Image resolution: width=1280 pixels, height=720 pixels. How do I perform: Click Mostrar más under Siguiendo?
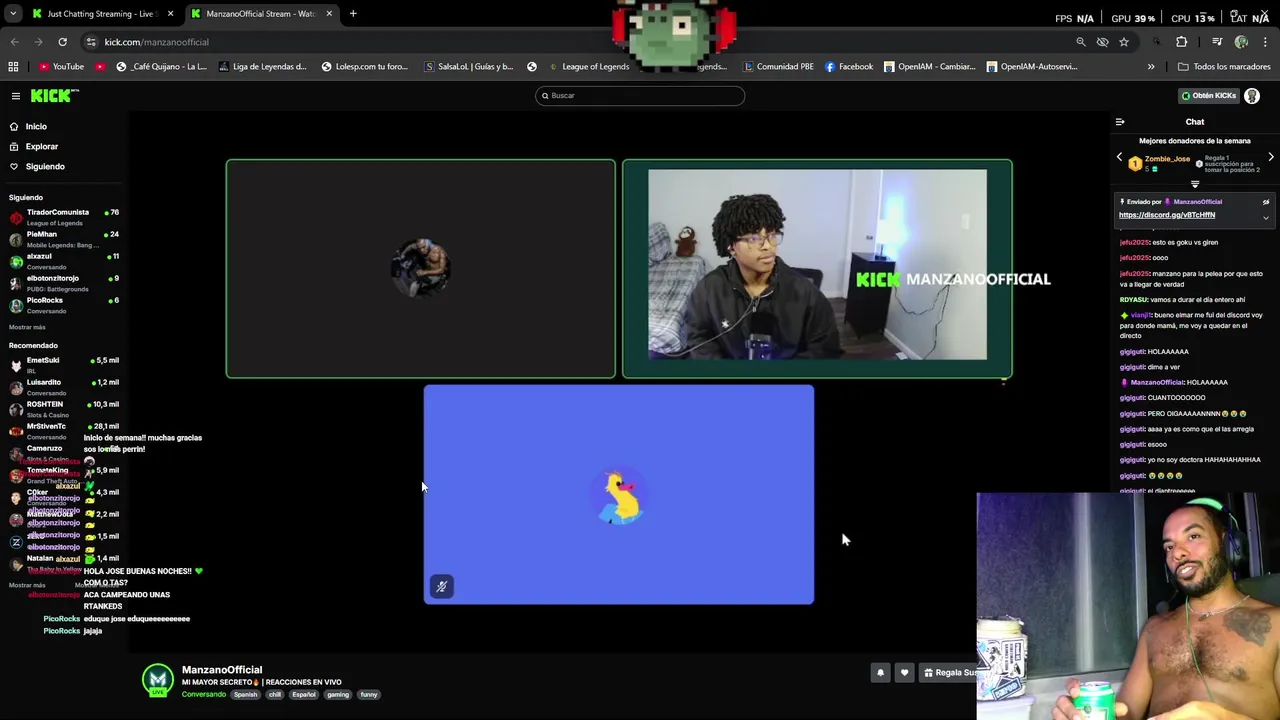[27, 327]
